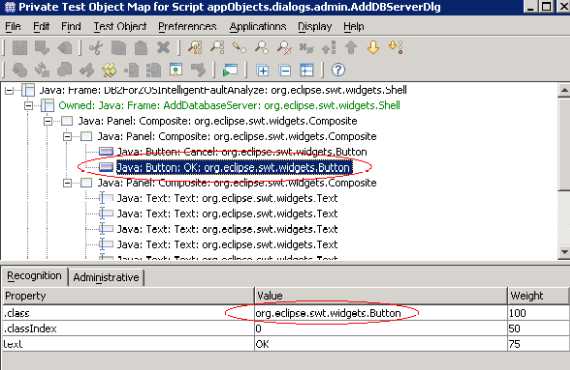Open the Help menu

pos(354,27)
